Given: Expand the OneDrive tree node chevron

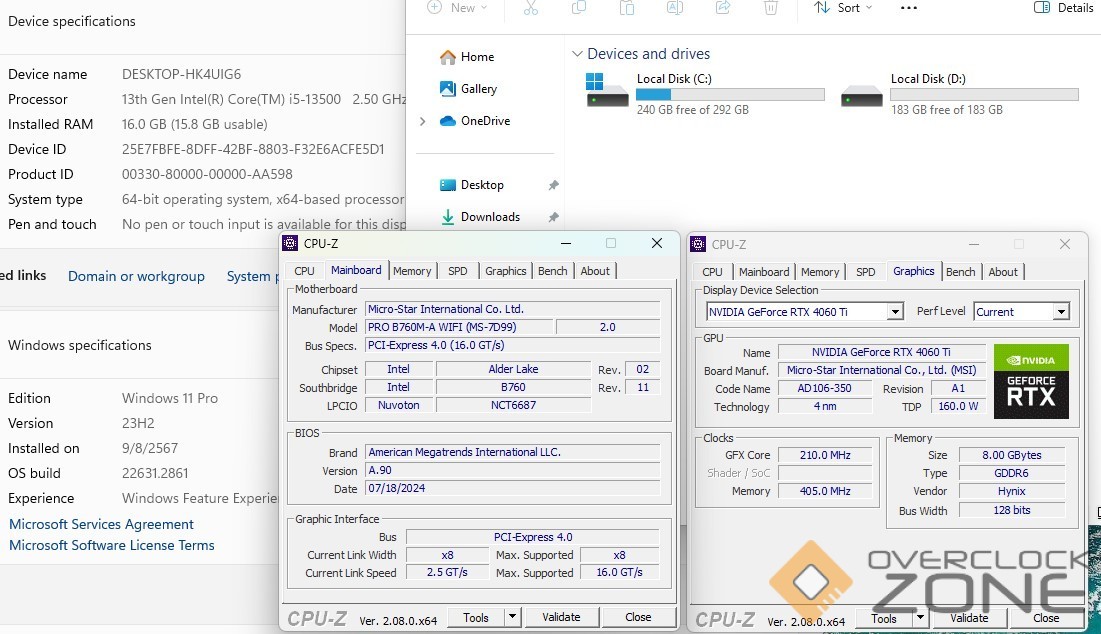Looking at the screenshot, I should [423, 121].
